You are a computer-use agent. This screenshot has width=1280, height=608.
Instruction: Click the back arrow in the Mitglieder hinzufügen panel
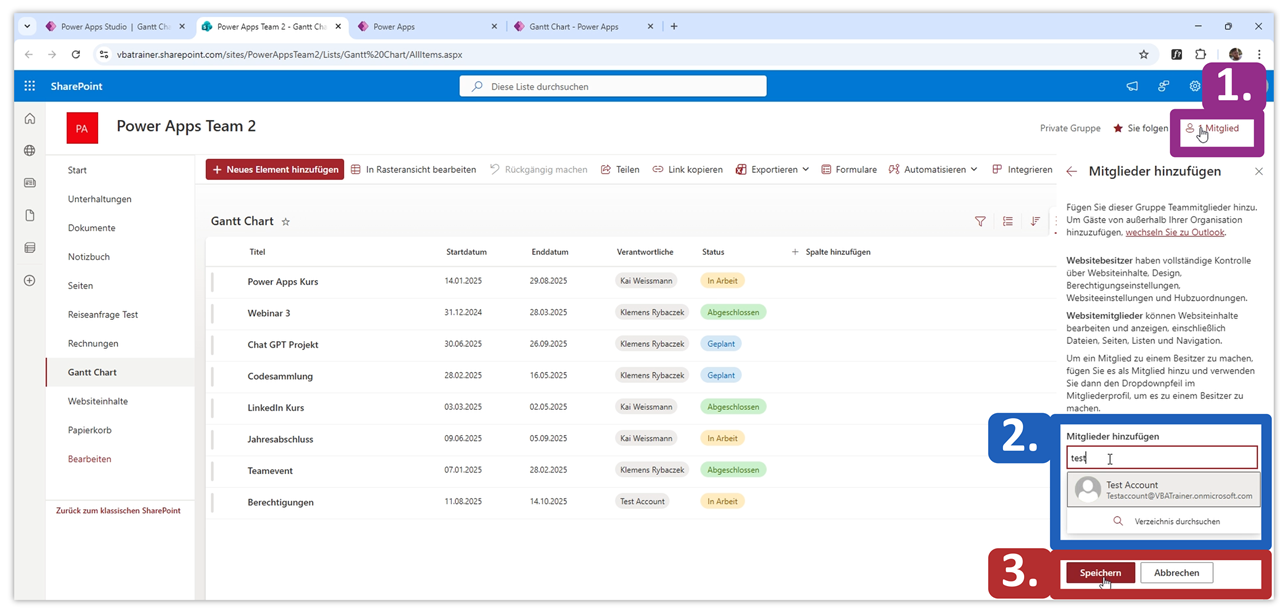pyautogui.click(x=1072, y=172)
